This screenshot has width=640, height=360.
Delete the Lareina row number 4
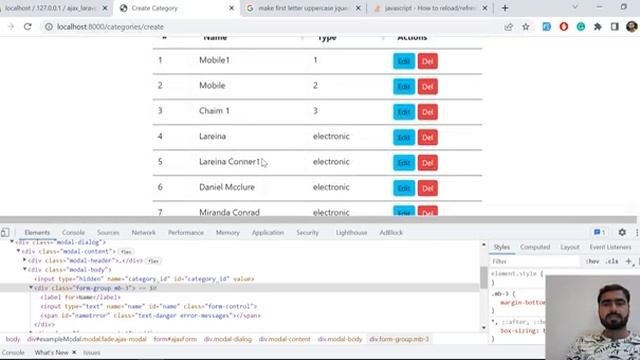click(427, 137)
